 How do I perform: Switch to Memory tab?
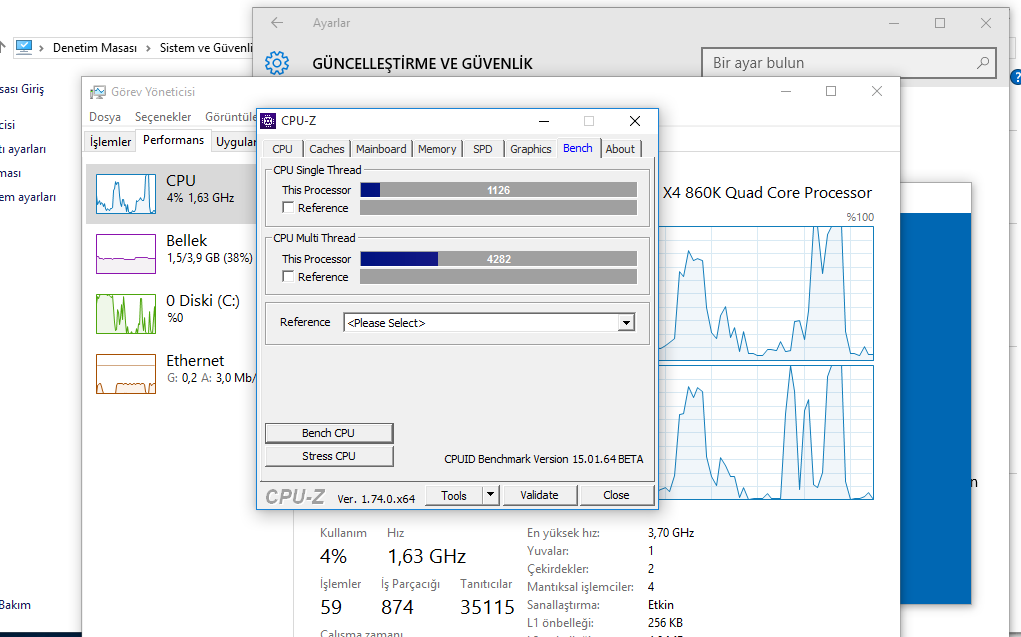pyautogui.click(x=437, y=149)
